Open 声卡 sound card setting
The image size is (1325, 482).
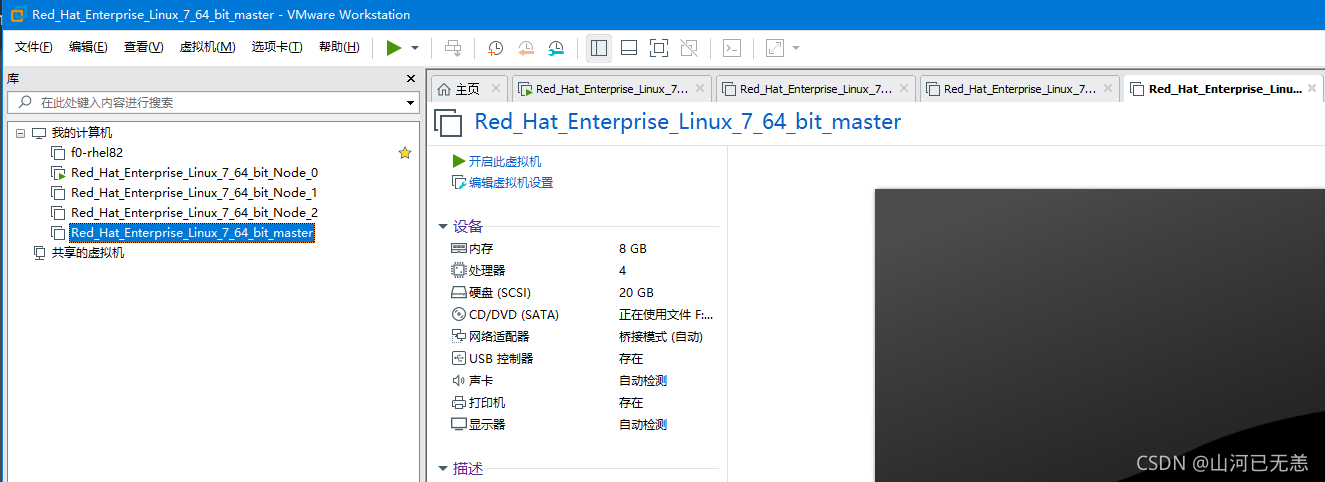[481, 381]
